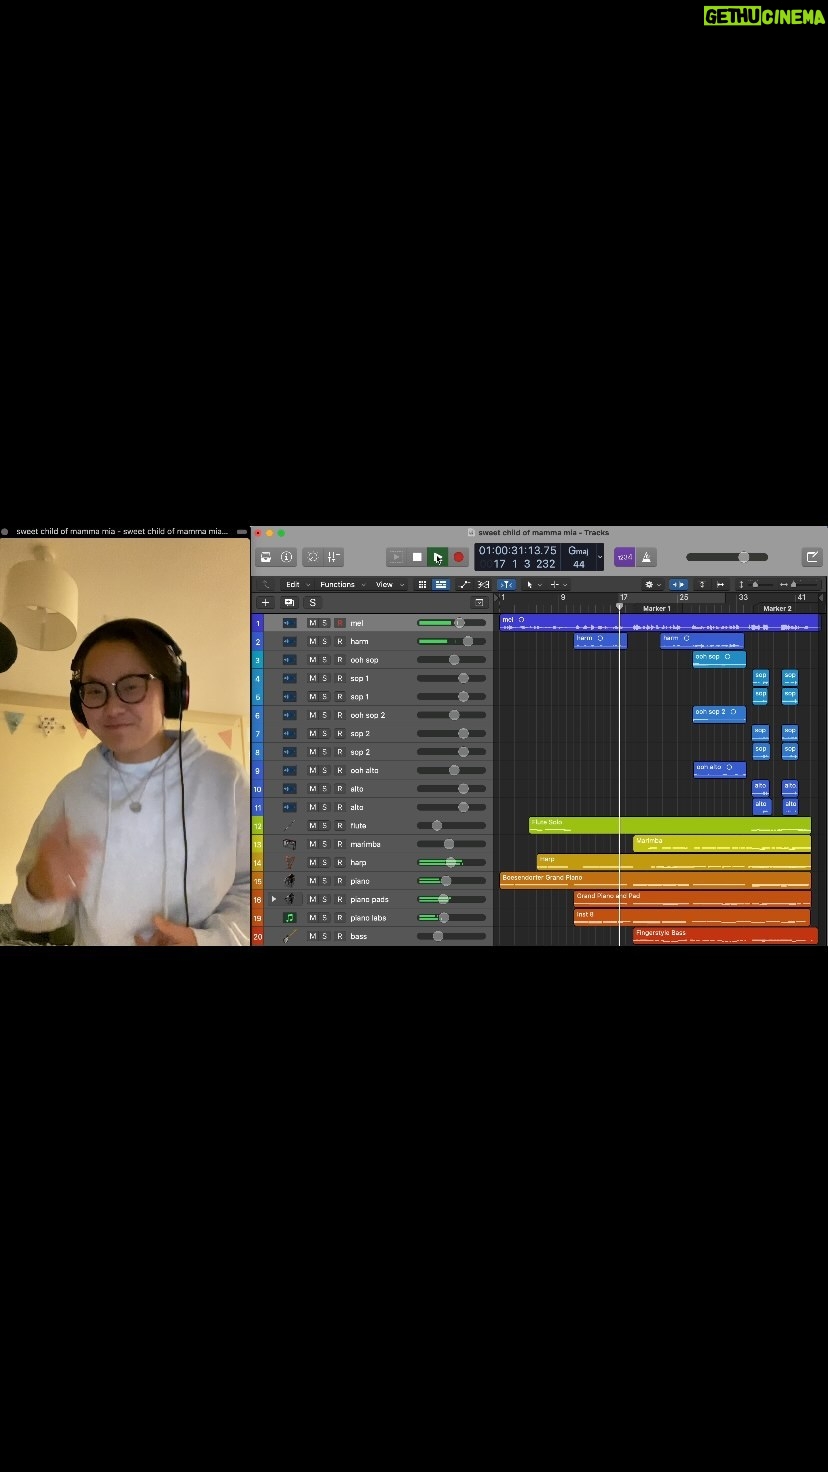Screen dimensions: 828x1472
Task: Click the Add Track plus button
Action: tap(265, 603)
